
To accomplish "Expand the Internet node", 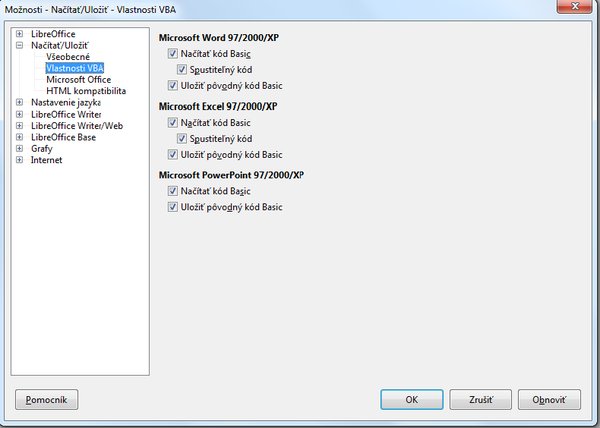I will pyautogui.click(x=20, y=160).
